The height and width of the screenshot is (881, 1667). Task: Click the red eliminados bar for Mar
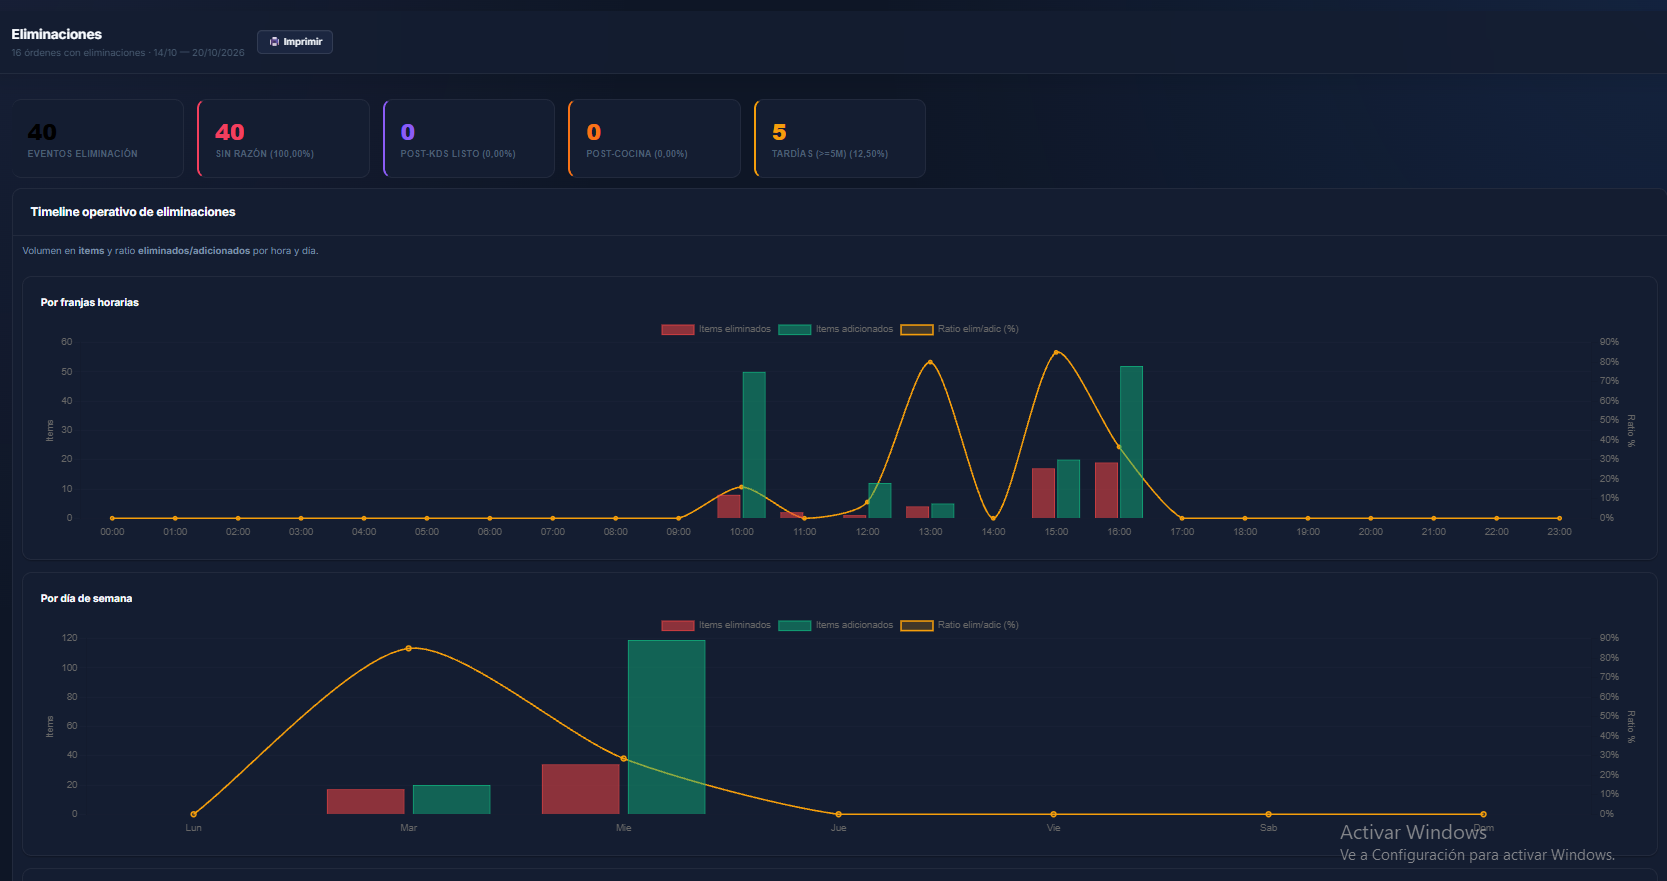(366, 801)
